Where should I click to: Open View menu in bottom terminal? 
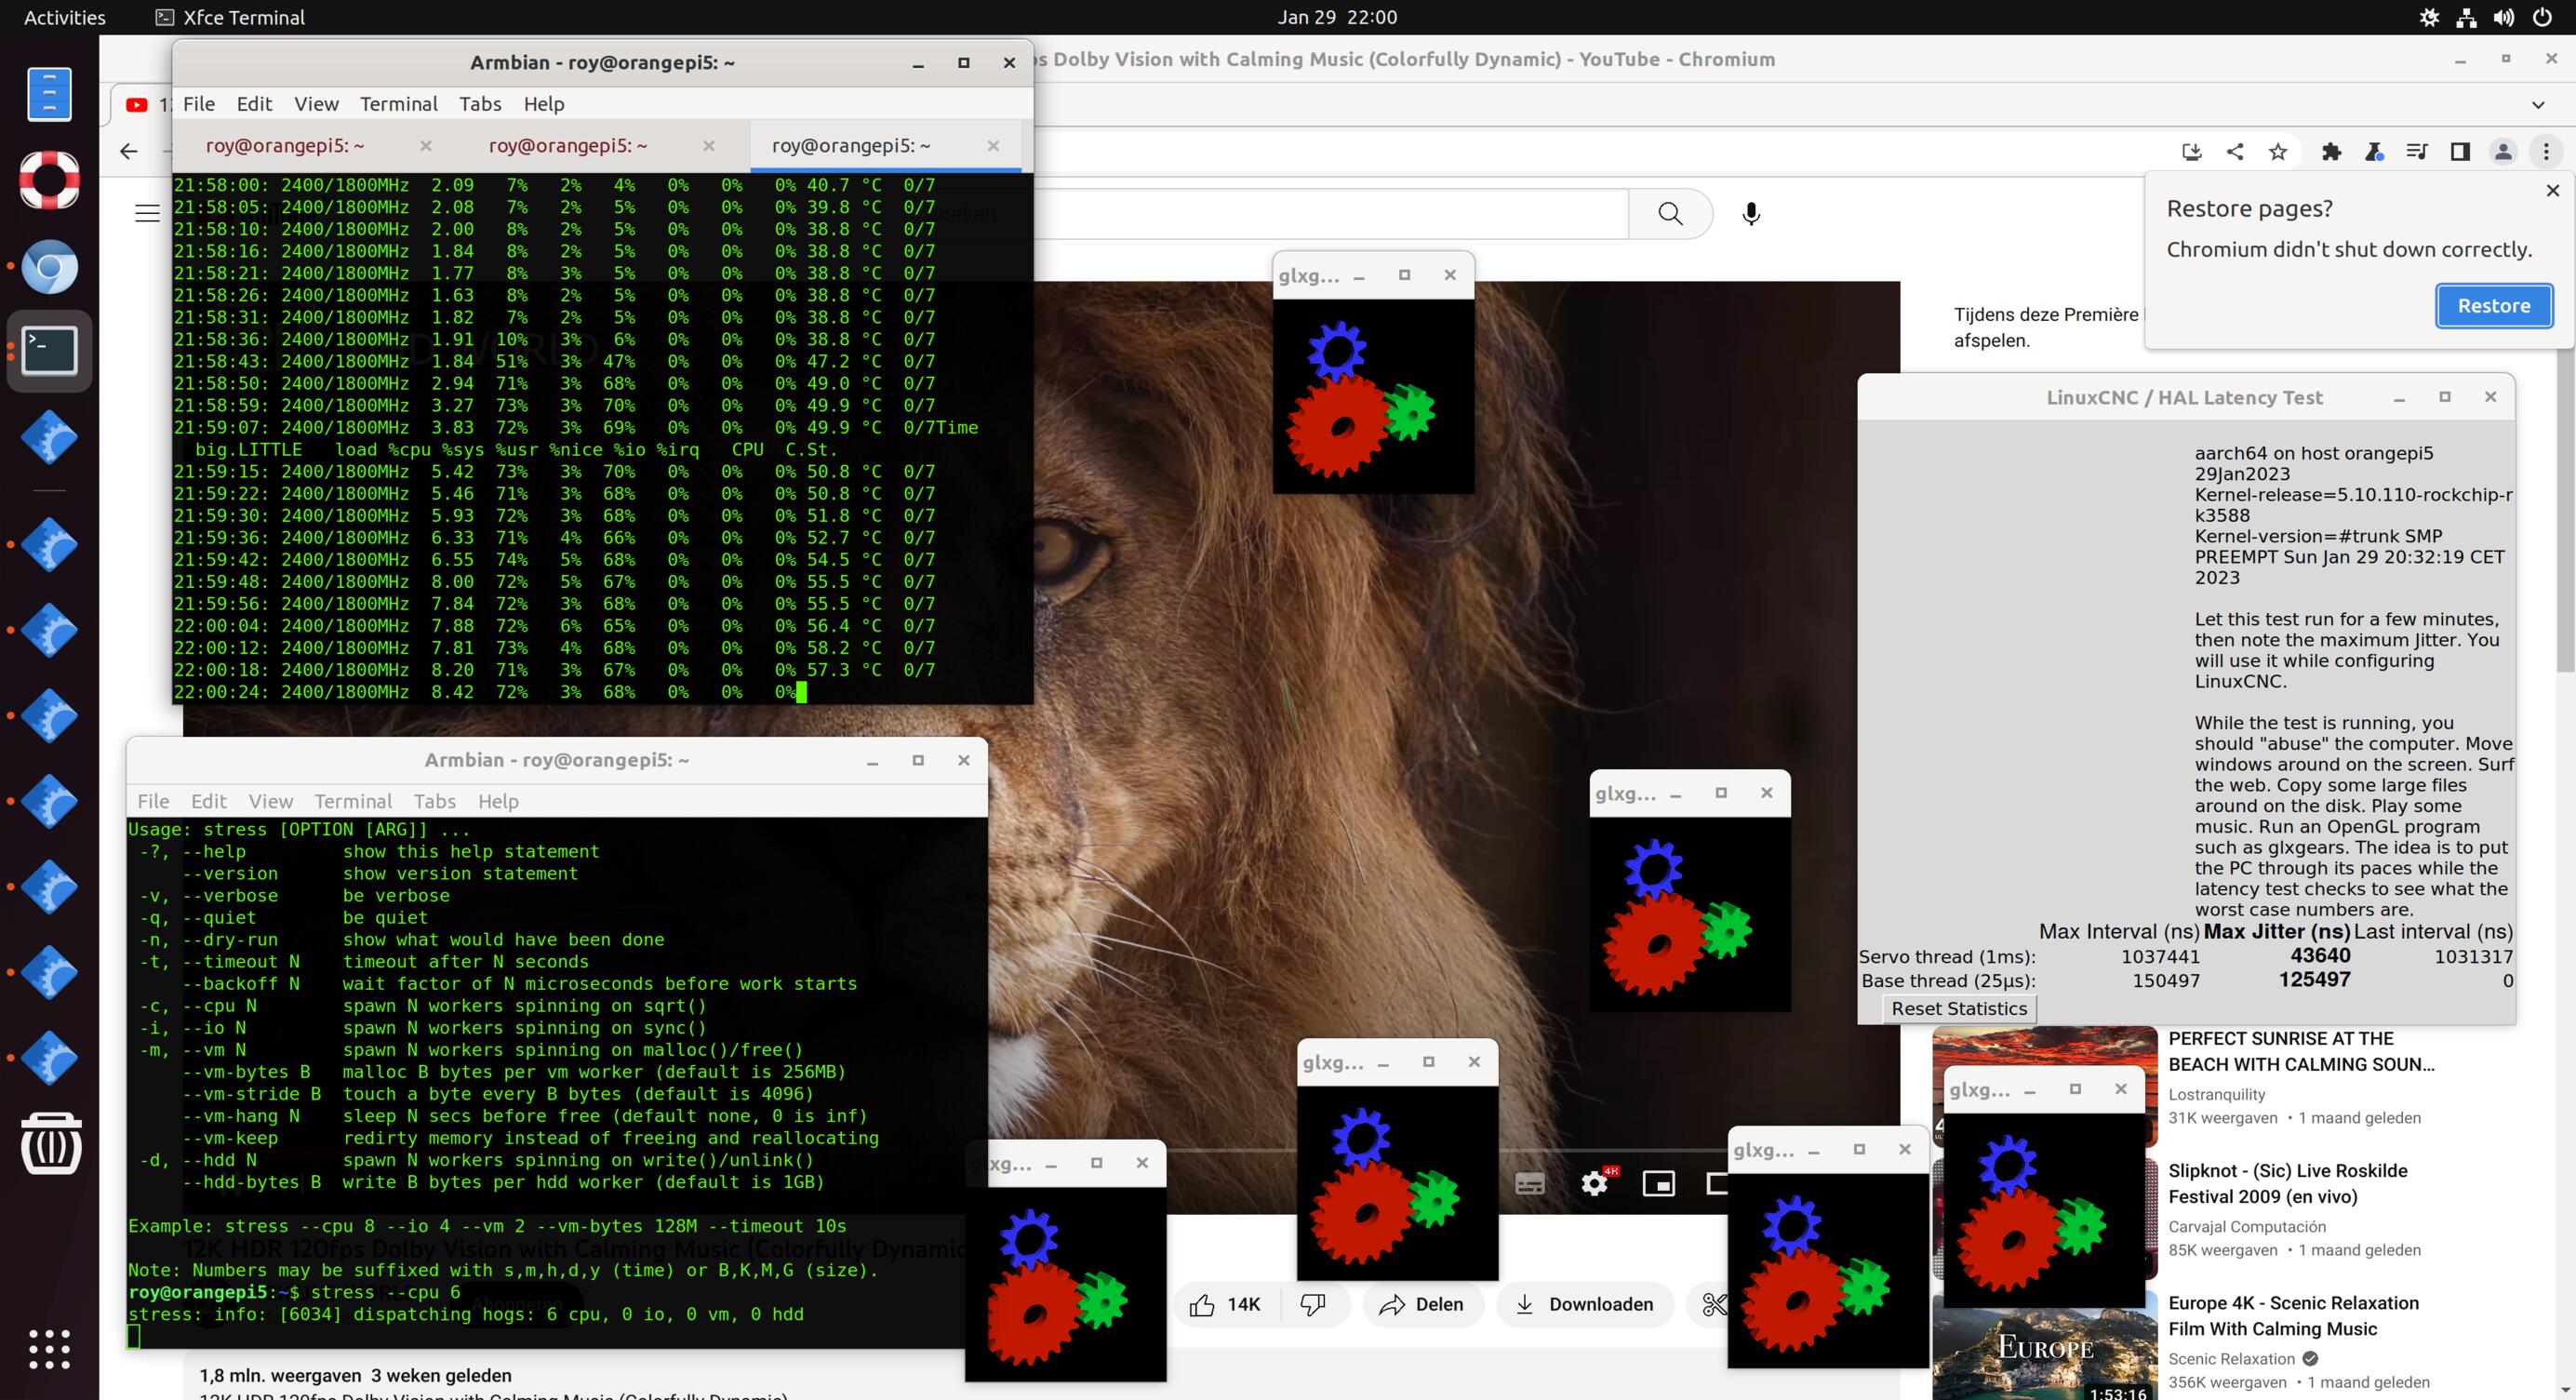271,801
